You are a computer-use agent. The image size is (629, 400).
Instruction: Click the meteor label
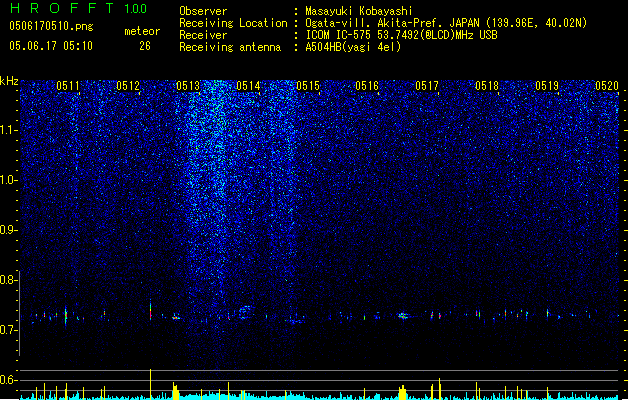pyautogui.click(x=142, y=31)
